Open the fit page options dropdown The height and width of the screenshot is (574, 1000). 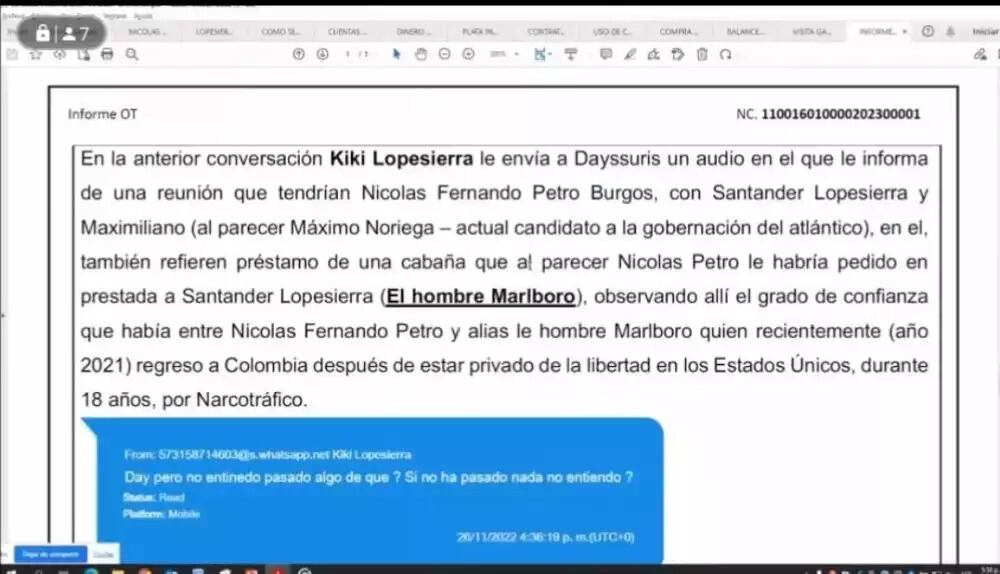[543, 55]
